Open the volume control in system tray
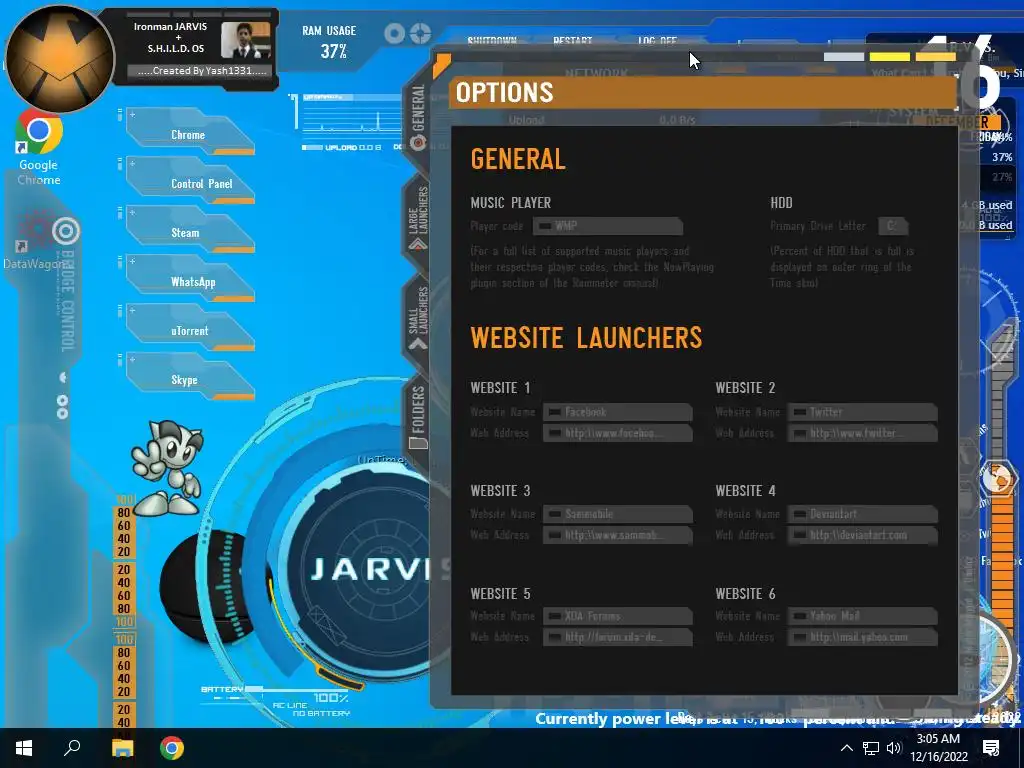Image resolution: width=1024 pixels, height=768 pixels. pyautogui.click(x=894, y=748)
